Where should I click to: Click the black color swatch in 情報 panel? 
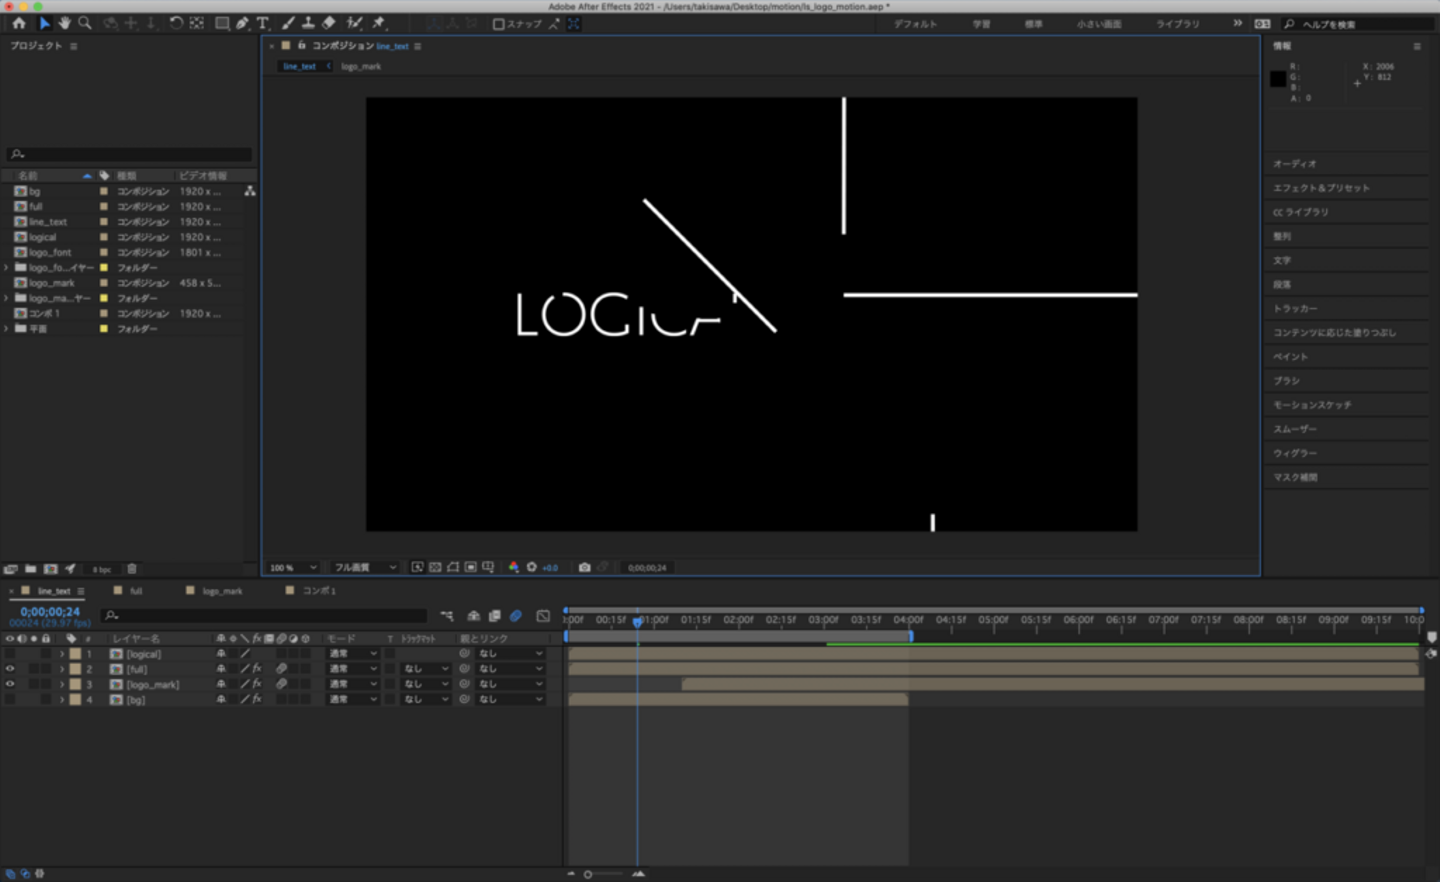pos(1278,79)
